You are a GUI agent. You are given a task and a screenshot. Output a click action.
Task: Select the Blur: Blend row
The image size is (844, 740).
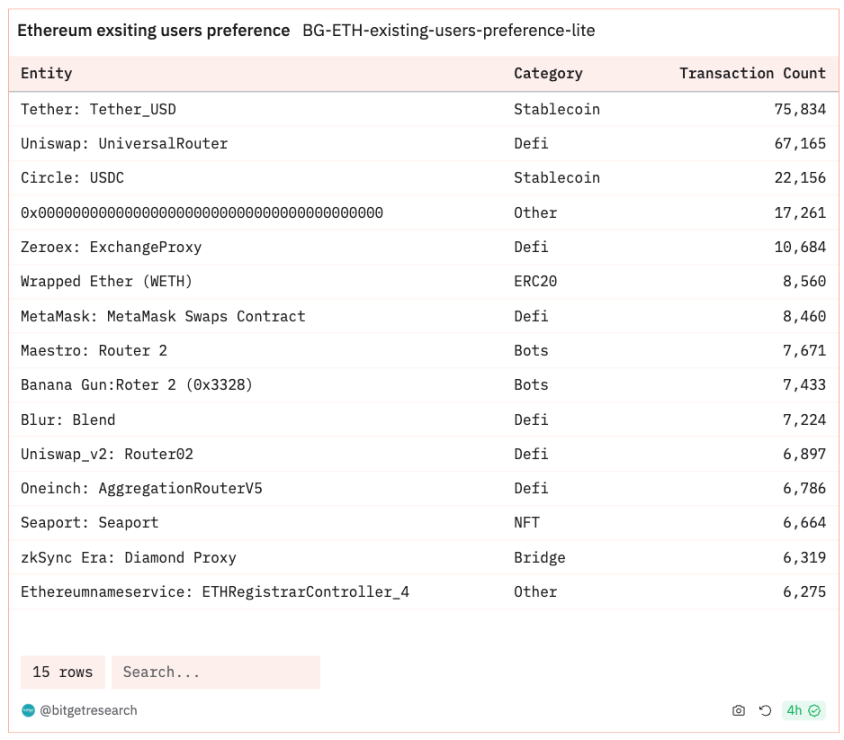tap(423, 420)
